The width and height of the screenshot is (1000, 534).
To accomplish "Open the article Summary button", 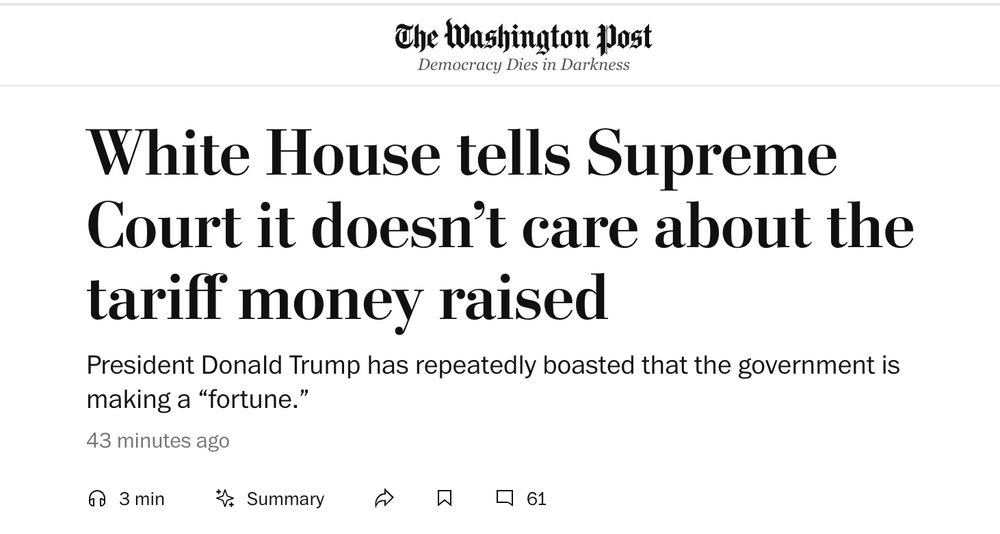I will (x=285, y=498).
